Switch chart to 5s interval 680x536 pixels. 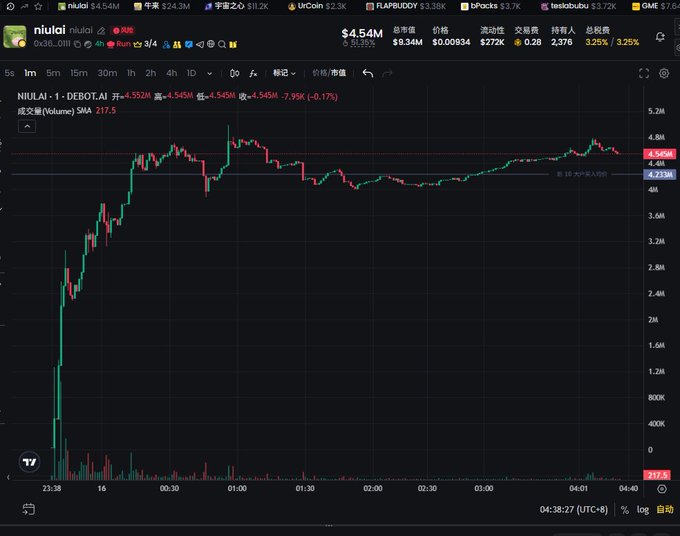click(x=10, y=73)
